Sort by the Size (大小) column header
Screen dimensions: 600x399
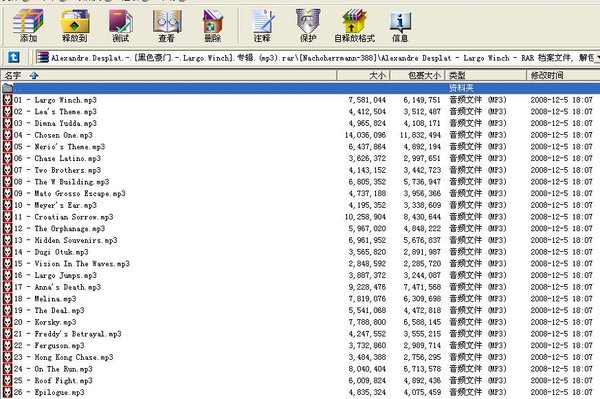pos(363,75)
